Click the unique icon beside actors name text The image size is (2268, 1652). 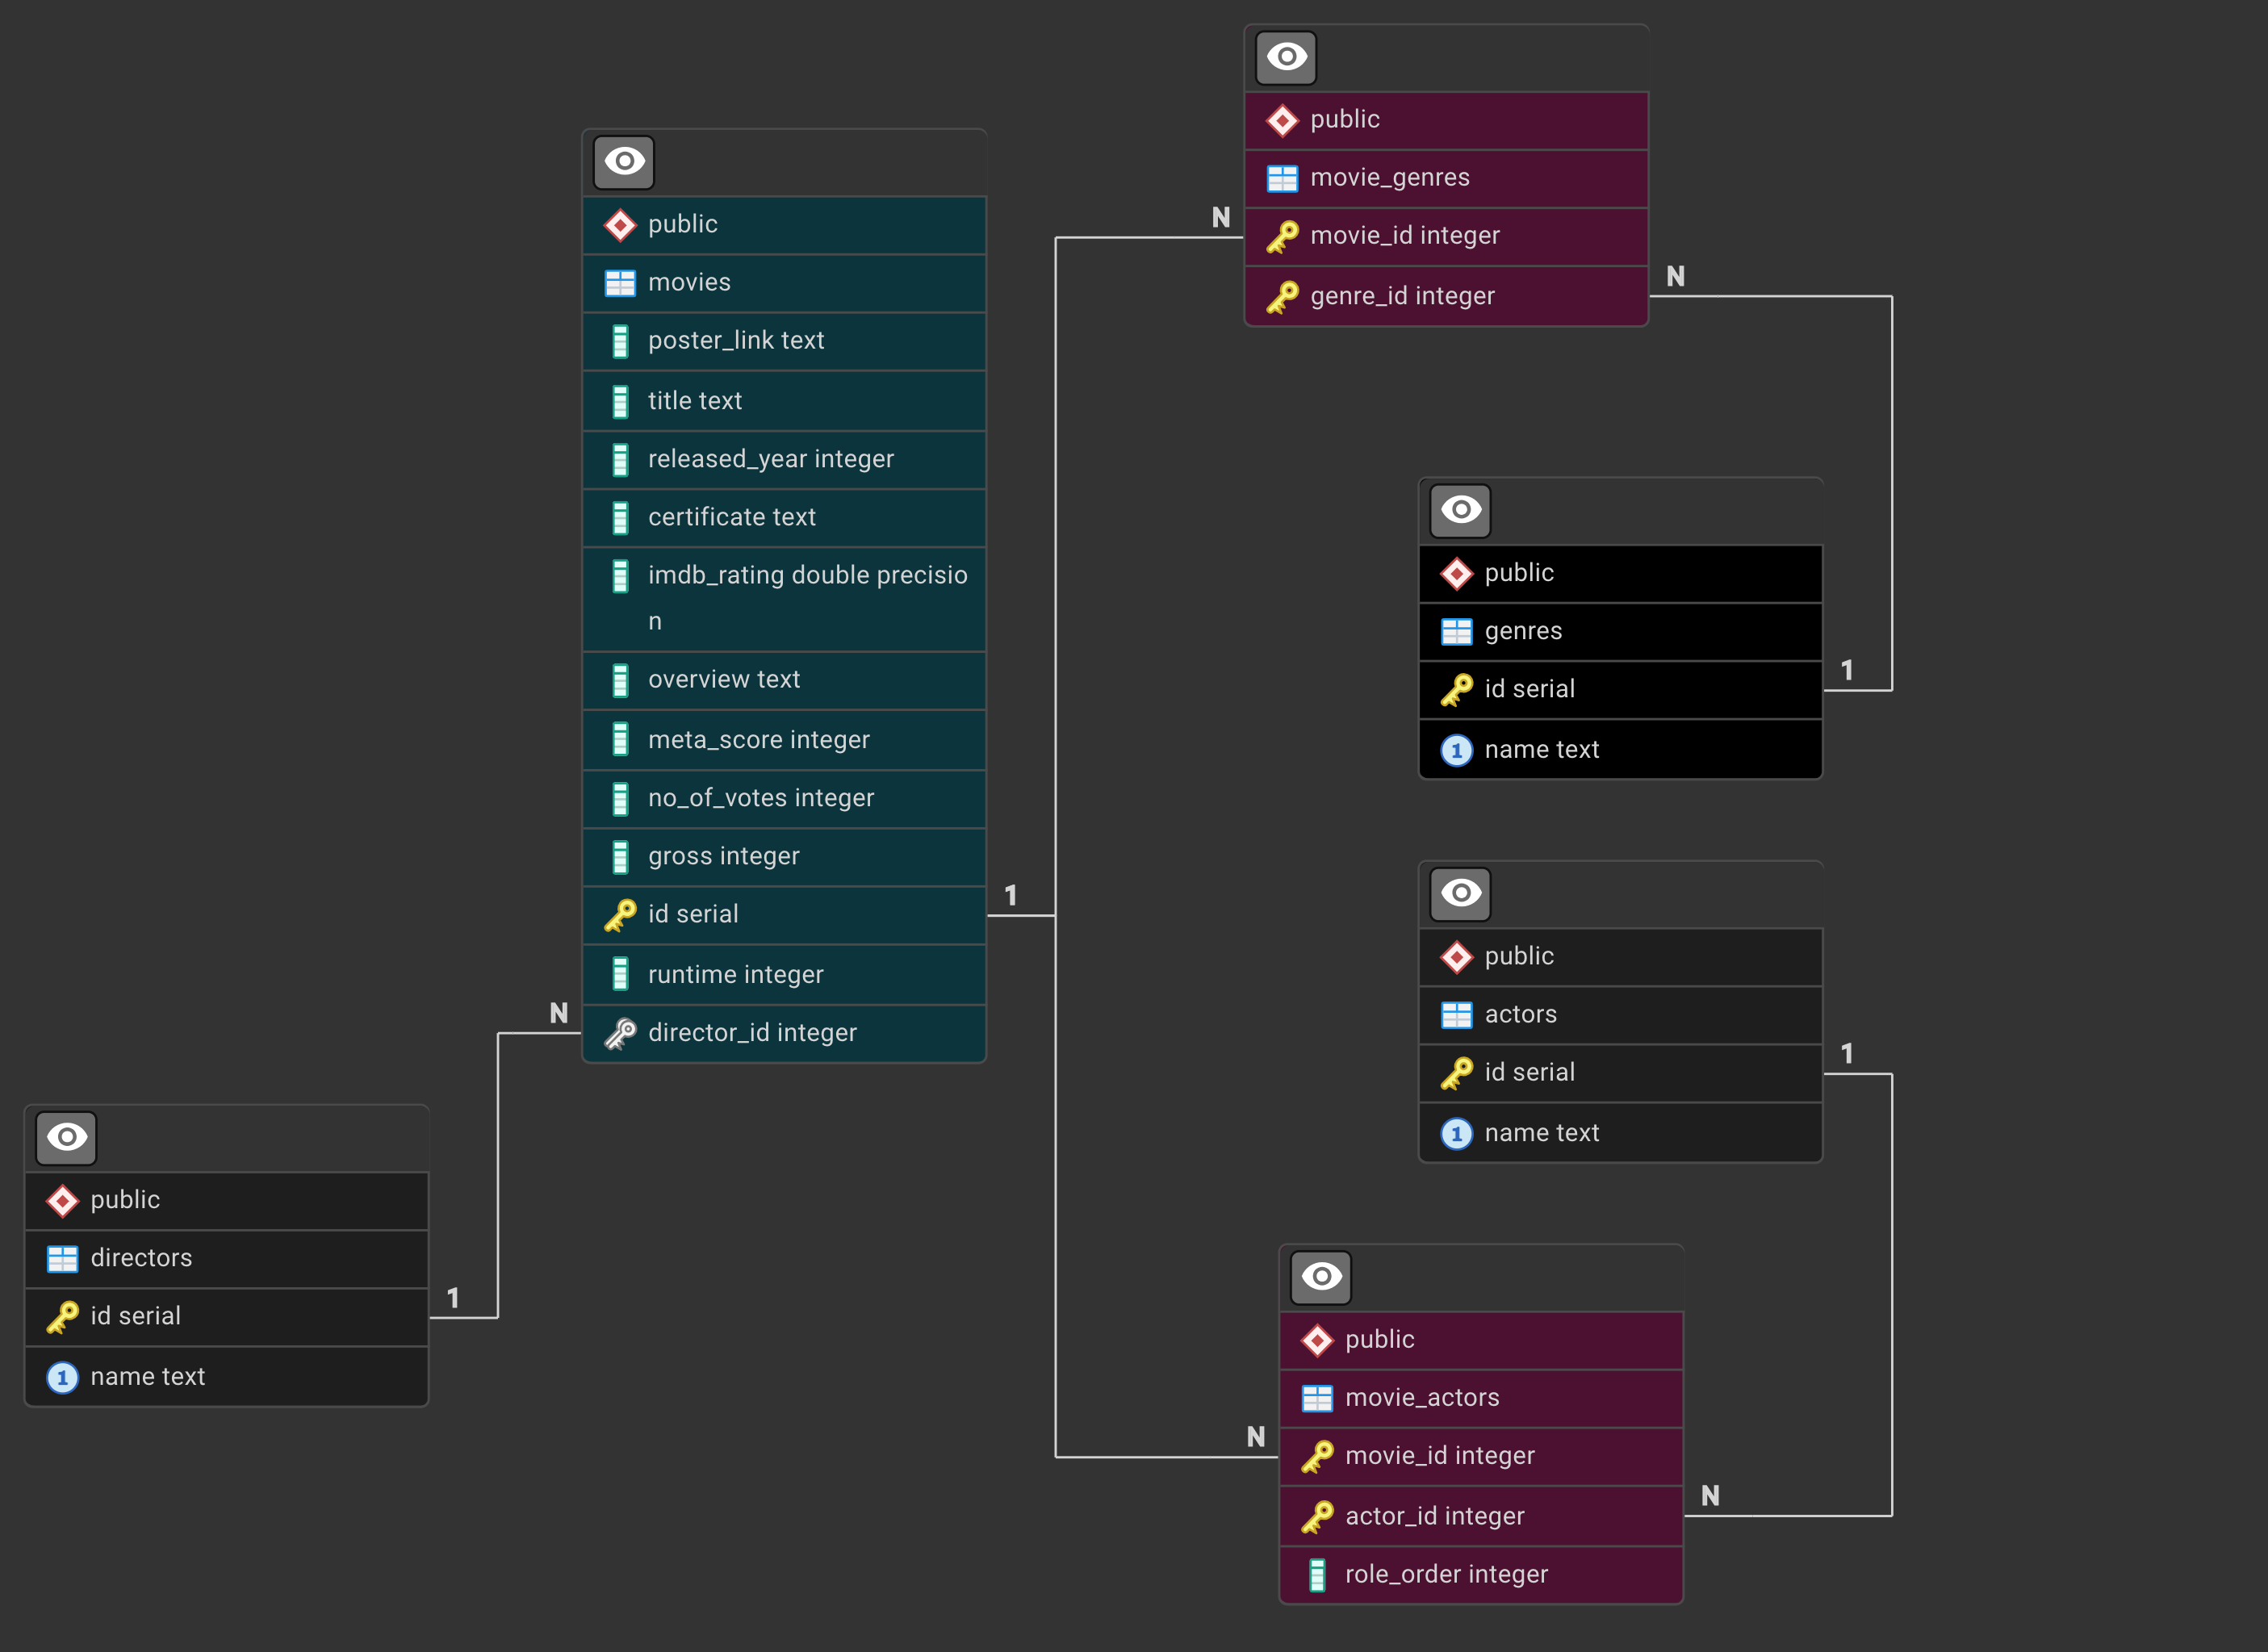pyautogui.click(x=1456, y=1134)
